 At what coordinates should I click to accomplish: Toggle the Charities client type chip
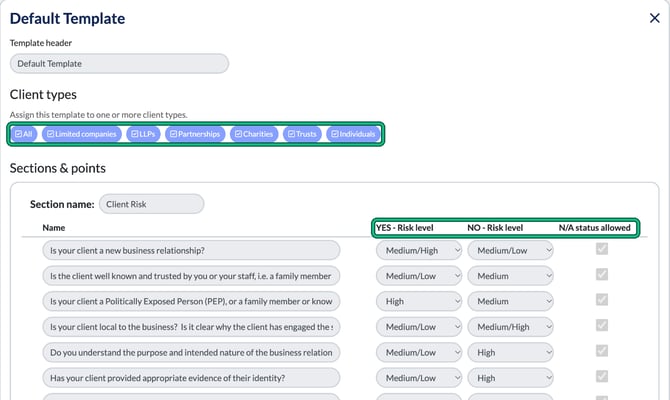click(x=254, y=134)
